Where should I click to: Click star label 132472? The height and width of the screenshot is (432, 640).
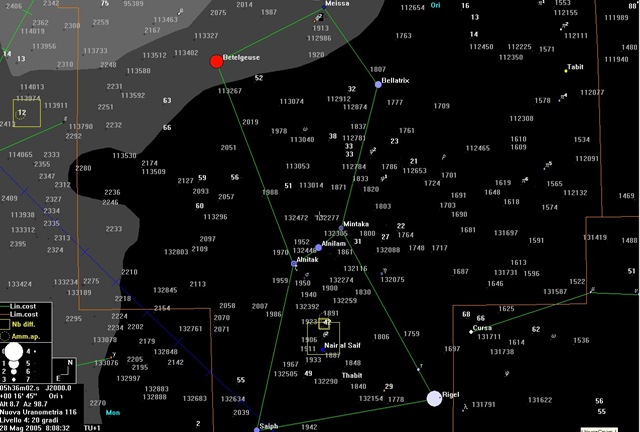pyautogui.click(x=296, y=218)
